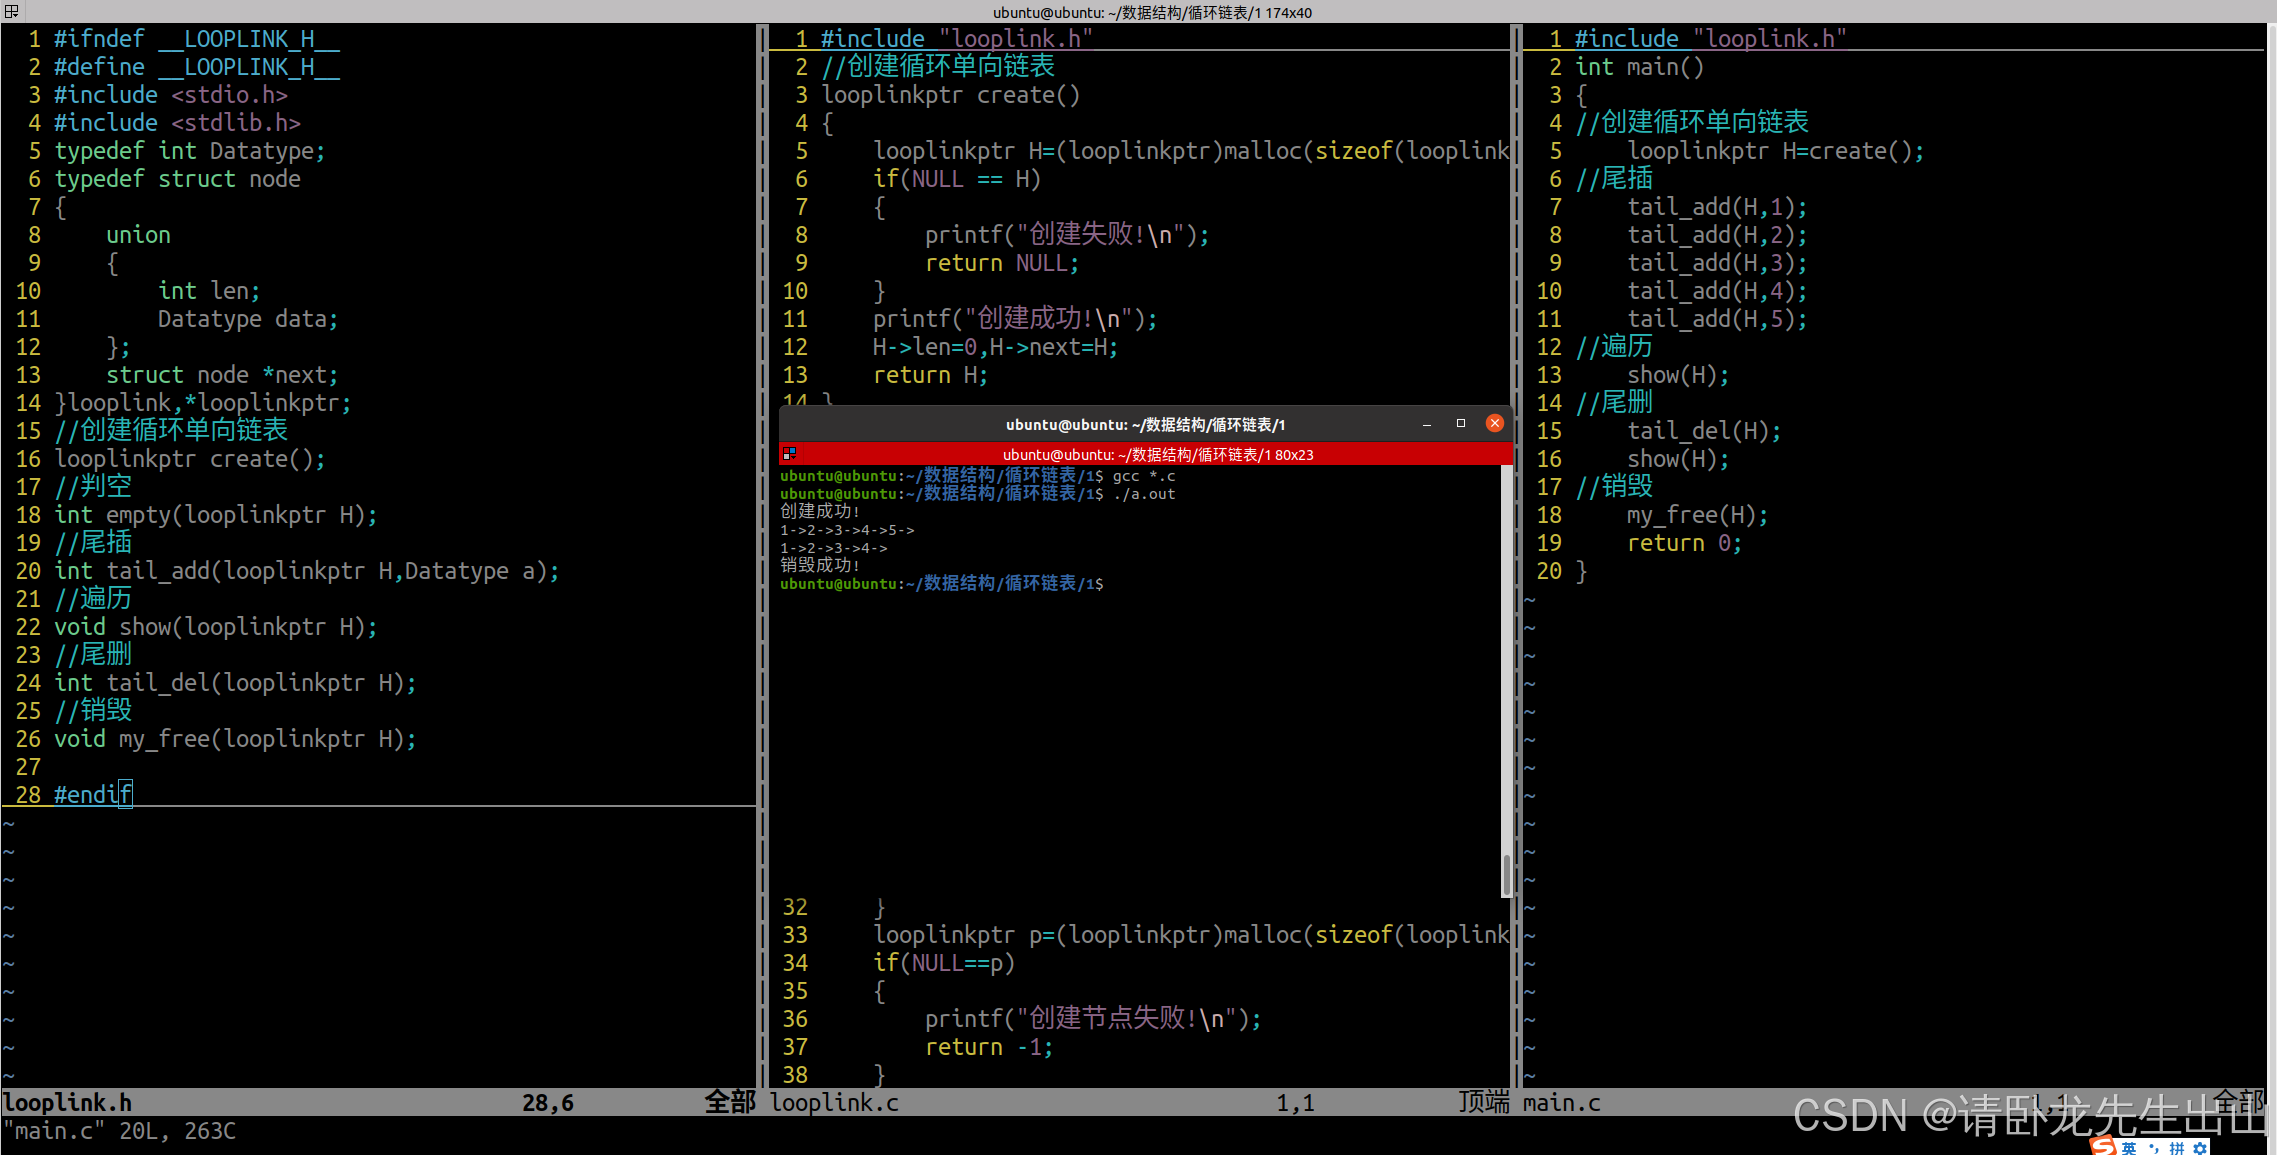Toggle 英 English/Chinese input mode
The width and height of the screenshot is (2277, 1155).
(2129, 1148)
